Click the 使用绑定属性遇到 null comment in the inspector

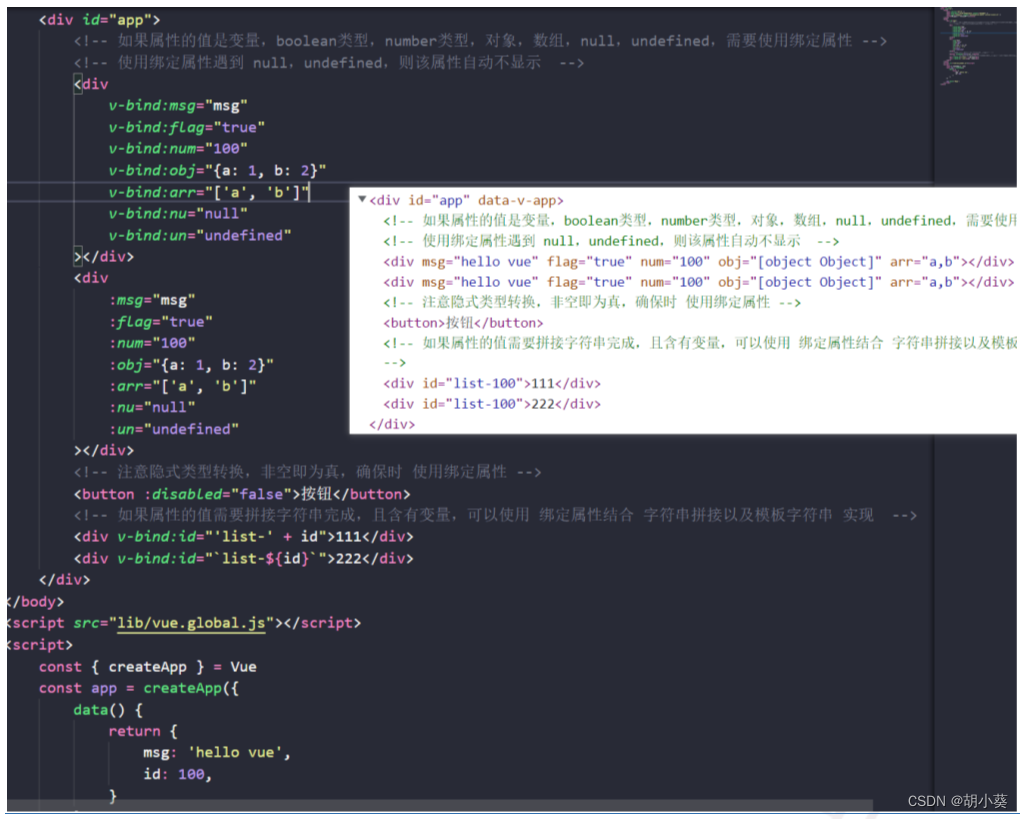click(611, 241)
